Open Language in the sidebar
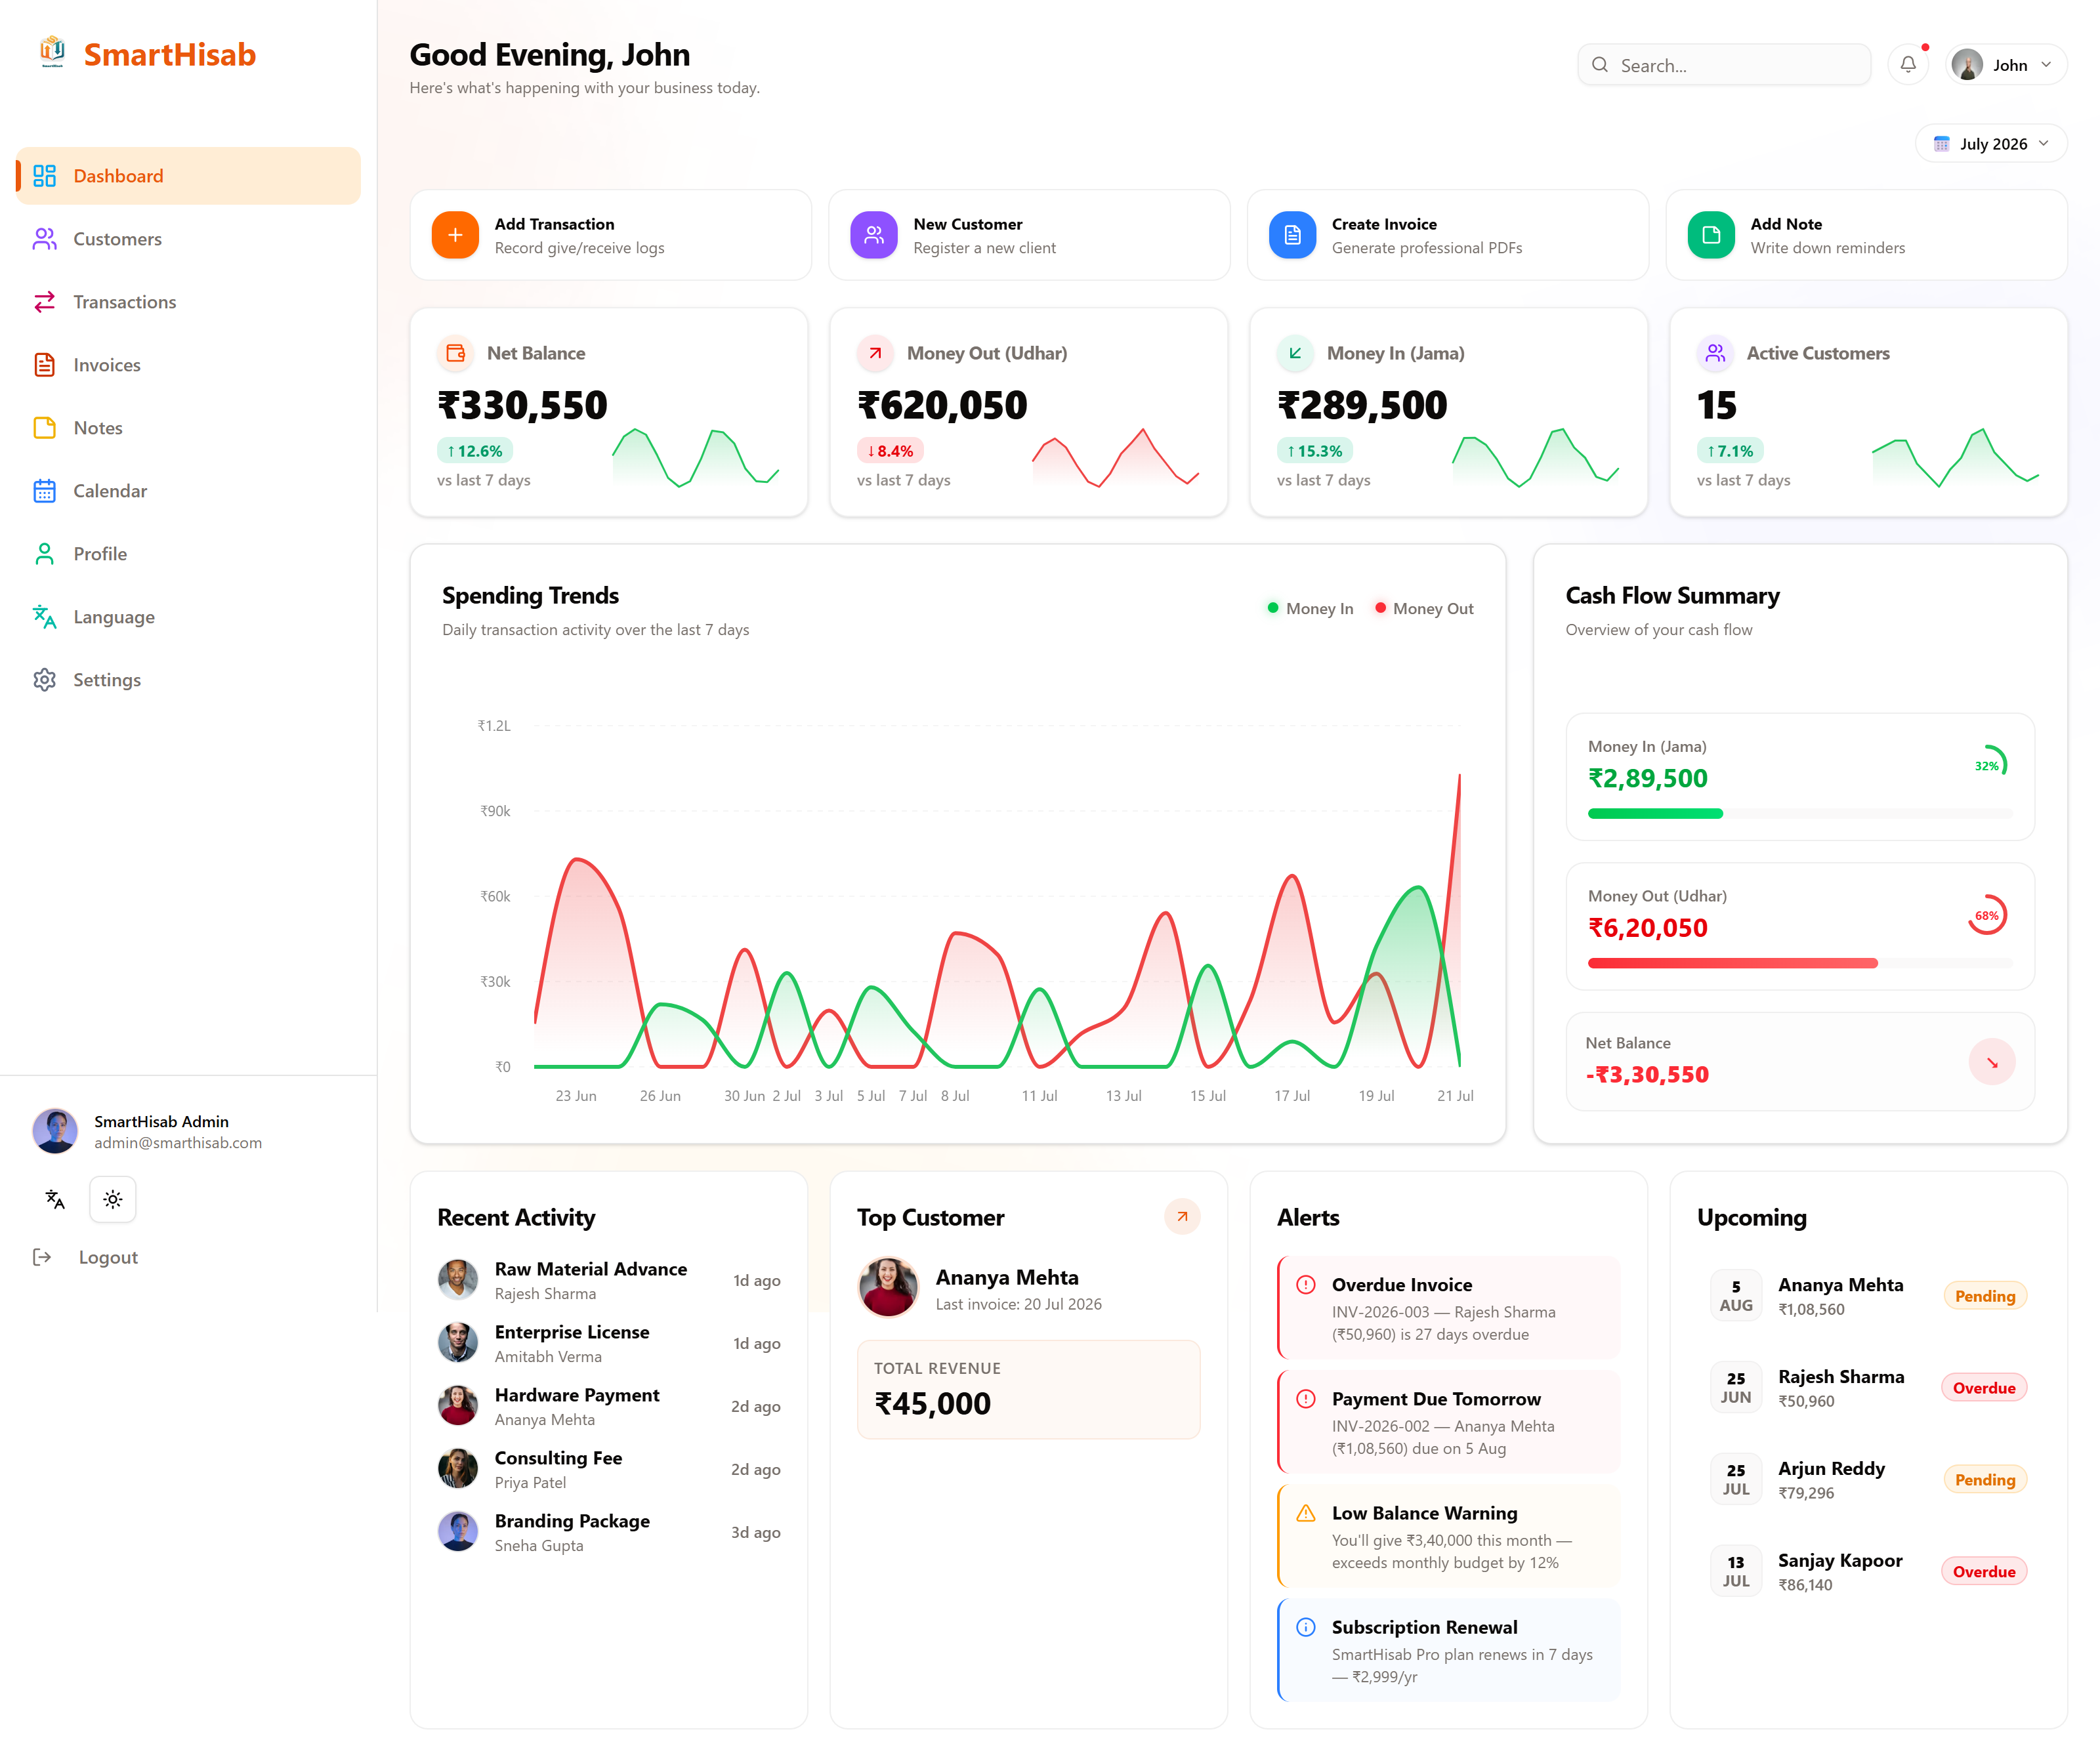2100x1761 pixels. tap(188, 617)
